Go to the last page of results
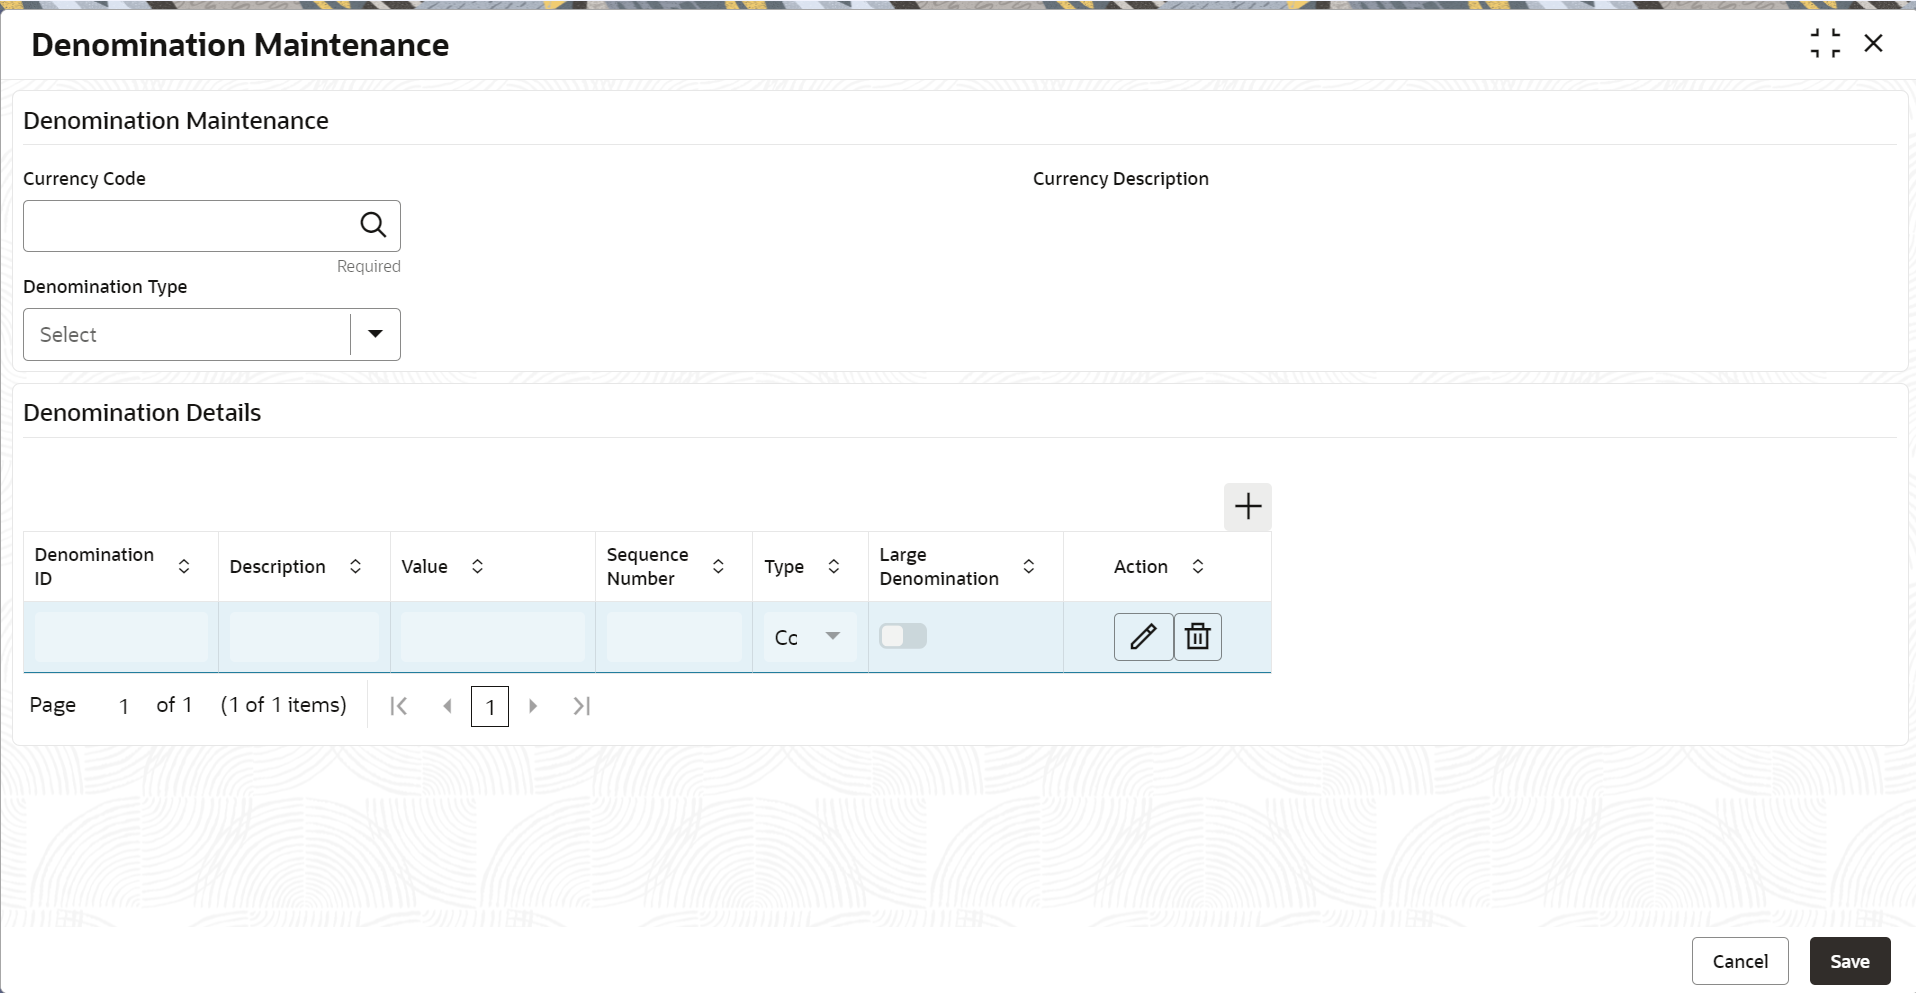The height and width of the screenshot is (993, 1916). (x=581, y=706)
